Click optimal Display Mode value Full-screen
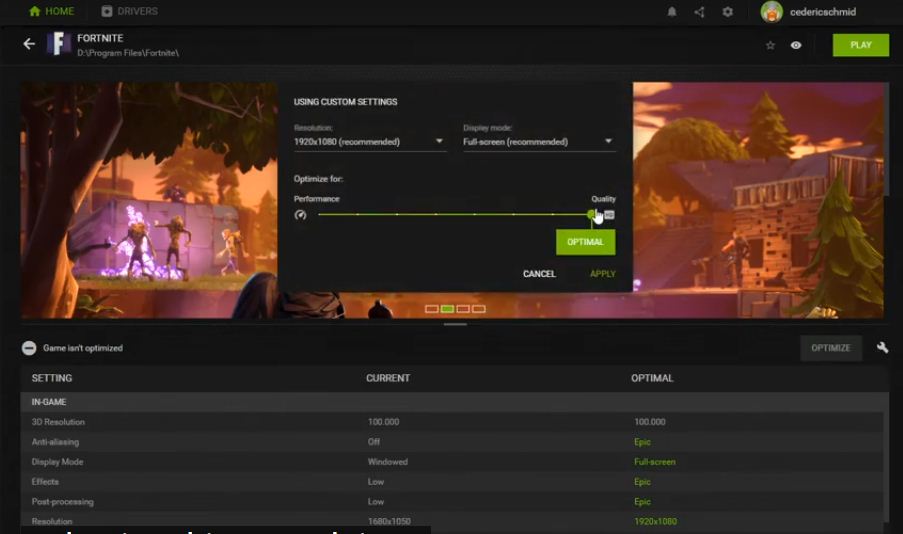This screenshot has height=534, width=903. [655, 462]
